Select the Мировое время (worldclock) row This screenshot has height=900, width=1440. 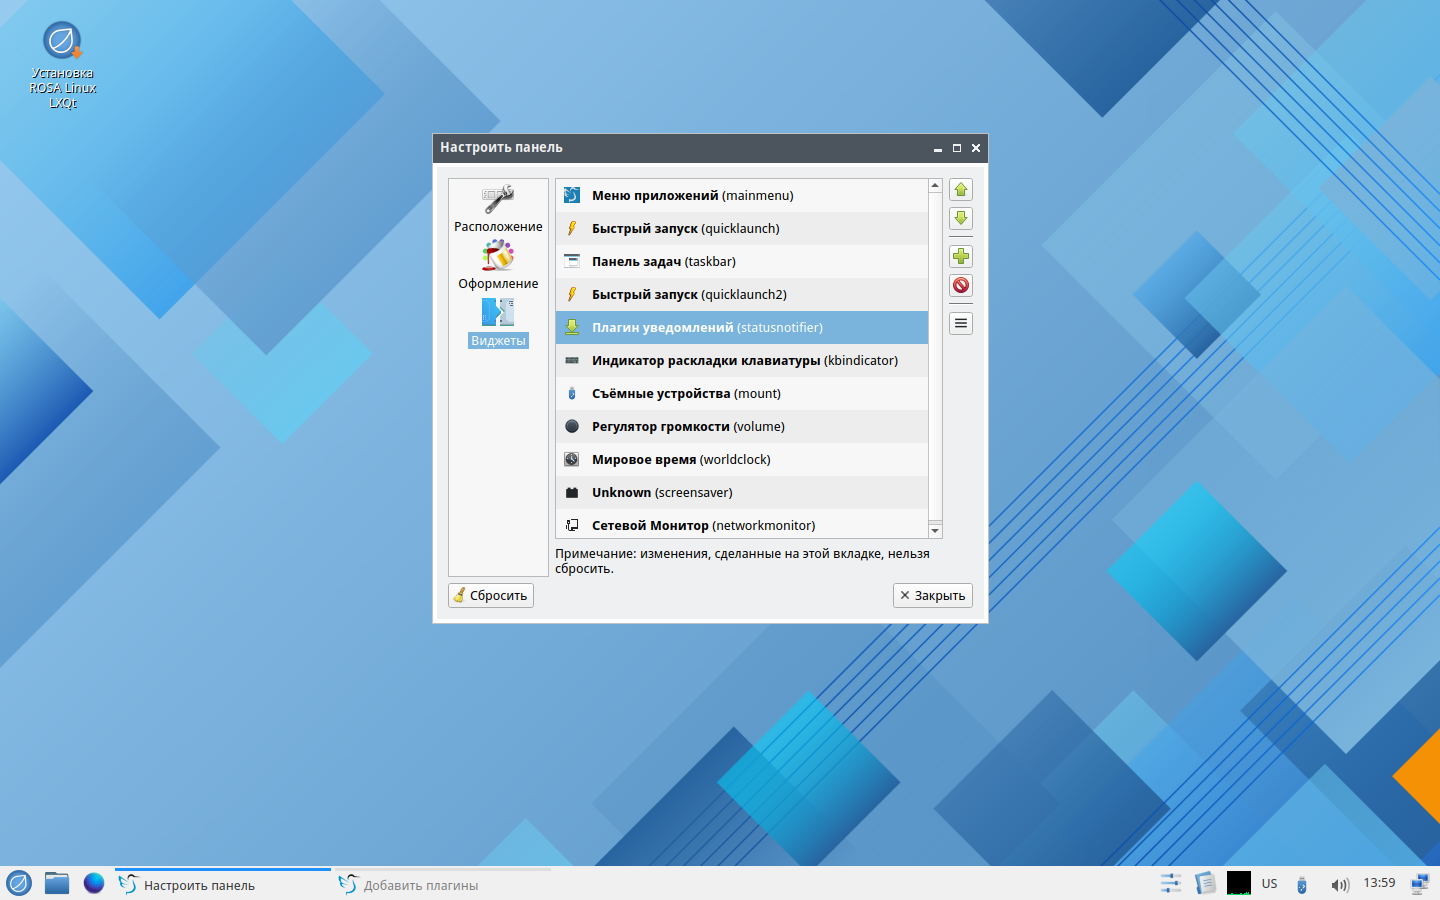coord(742,459)
